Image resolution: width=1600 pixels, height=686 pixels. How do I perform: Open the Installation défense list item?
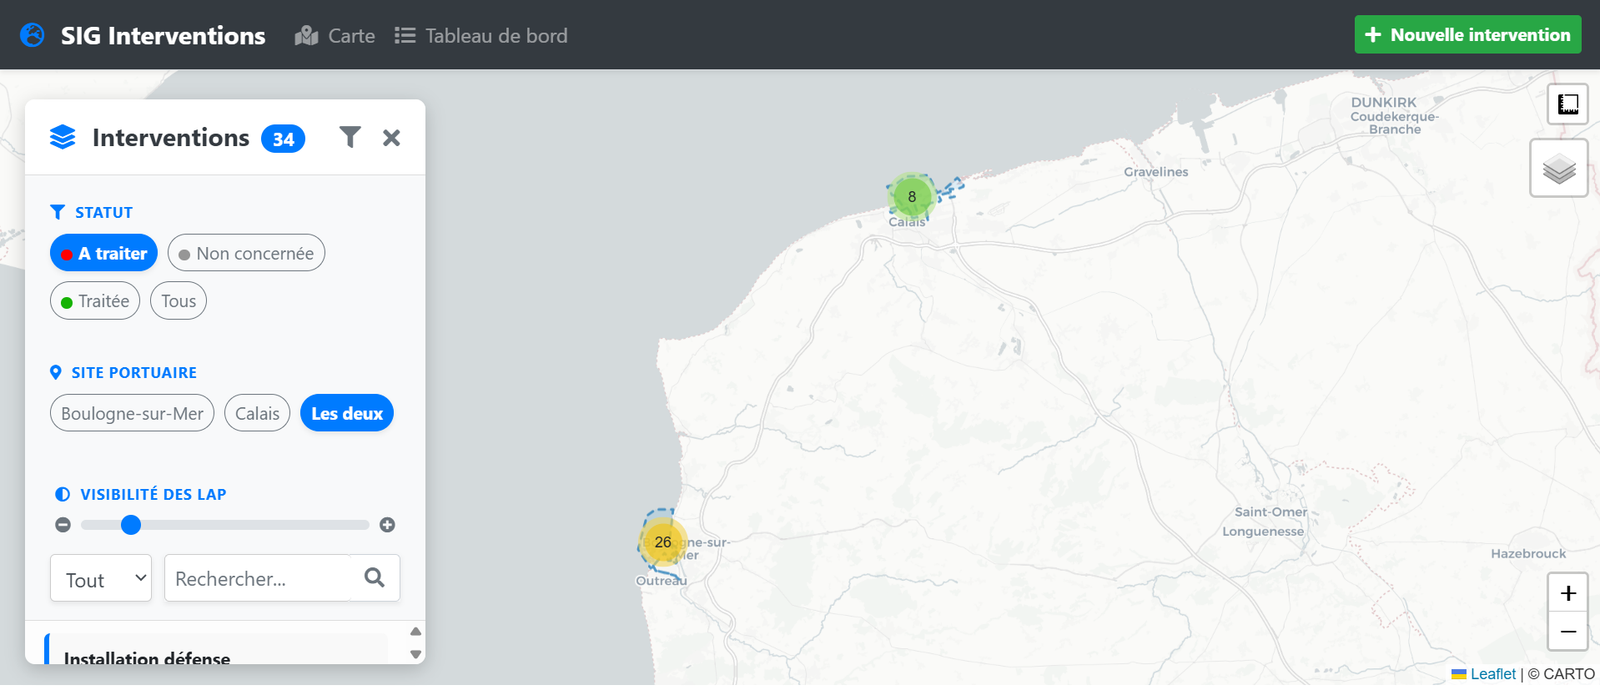tap(216, 650)
